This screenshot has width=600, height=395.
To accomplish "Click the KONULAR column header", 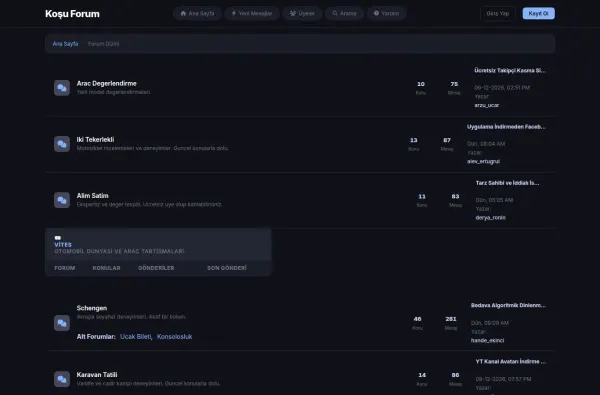I will [106, 268].
